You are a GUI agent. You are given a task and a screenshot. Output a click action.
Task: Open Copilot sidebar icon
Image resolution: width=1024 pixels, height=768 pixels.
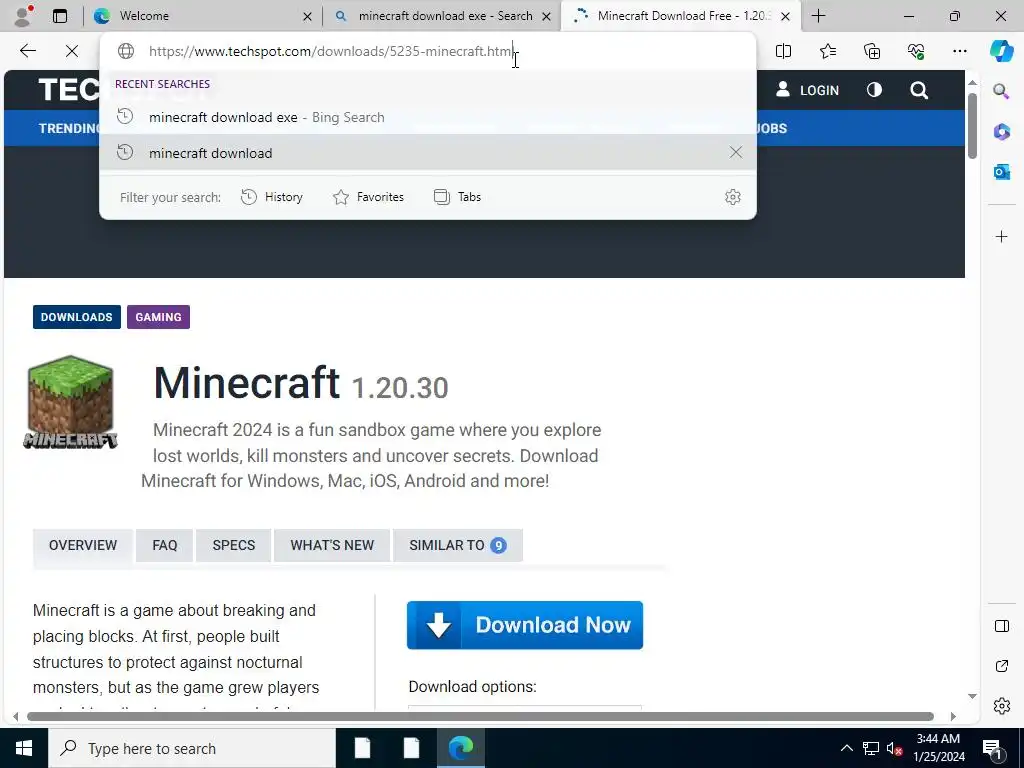[x=1001, y=51]
